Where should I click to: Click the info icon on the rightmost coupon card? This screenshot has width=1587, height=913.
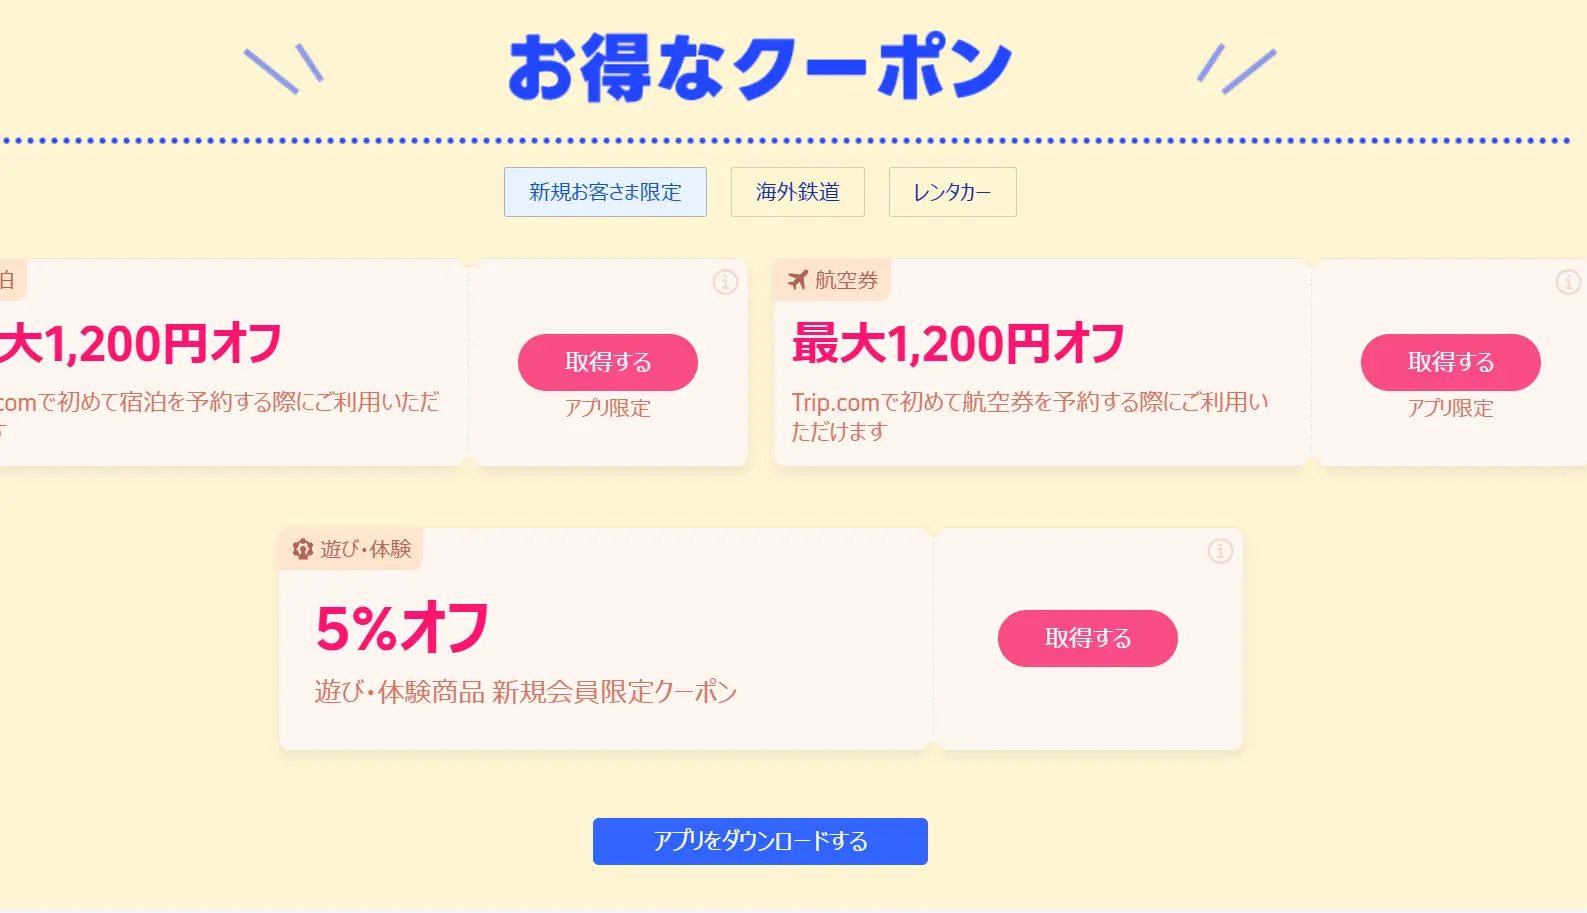click(x=1567, y=282)
